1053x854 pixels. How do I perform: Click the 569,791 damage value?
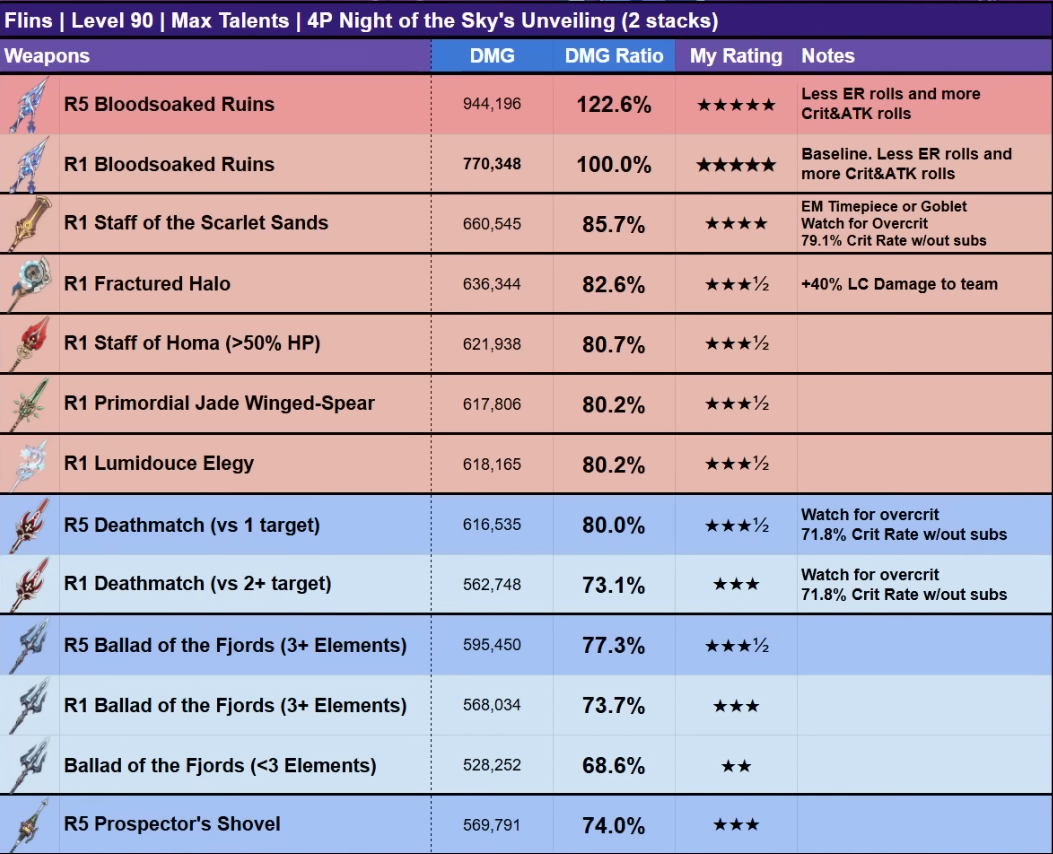492,825
